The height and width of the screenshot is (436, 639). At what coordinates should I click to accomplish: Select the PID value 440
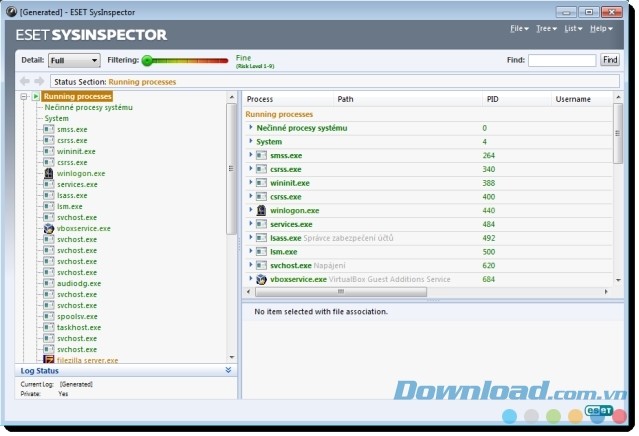coord(489,210)
